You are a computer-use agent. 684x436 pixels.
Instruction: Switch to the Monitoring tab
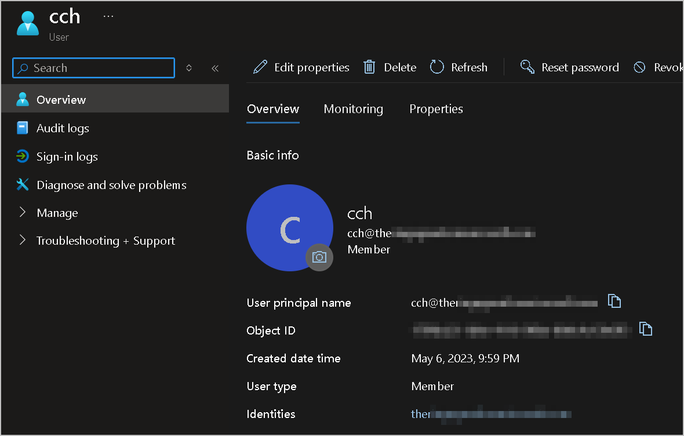pyautogui.click(x=353, y=109)
